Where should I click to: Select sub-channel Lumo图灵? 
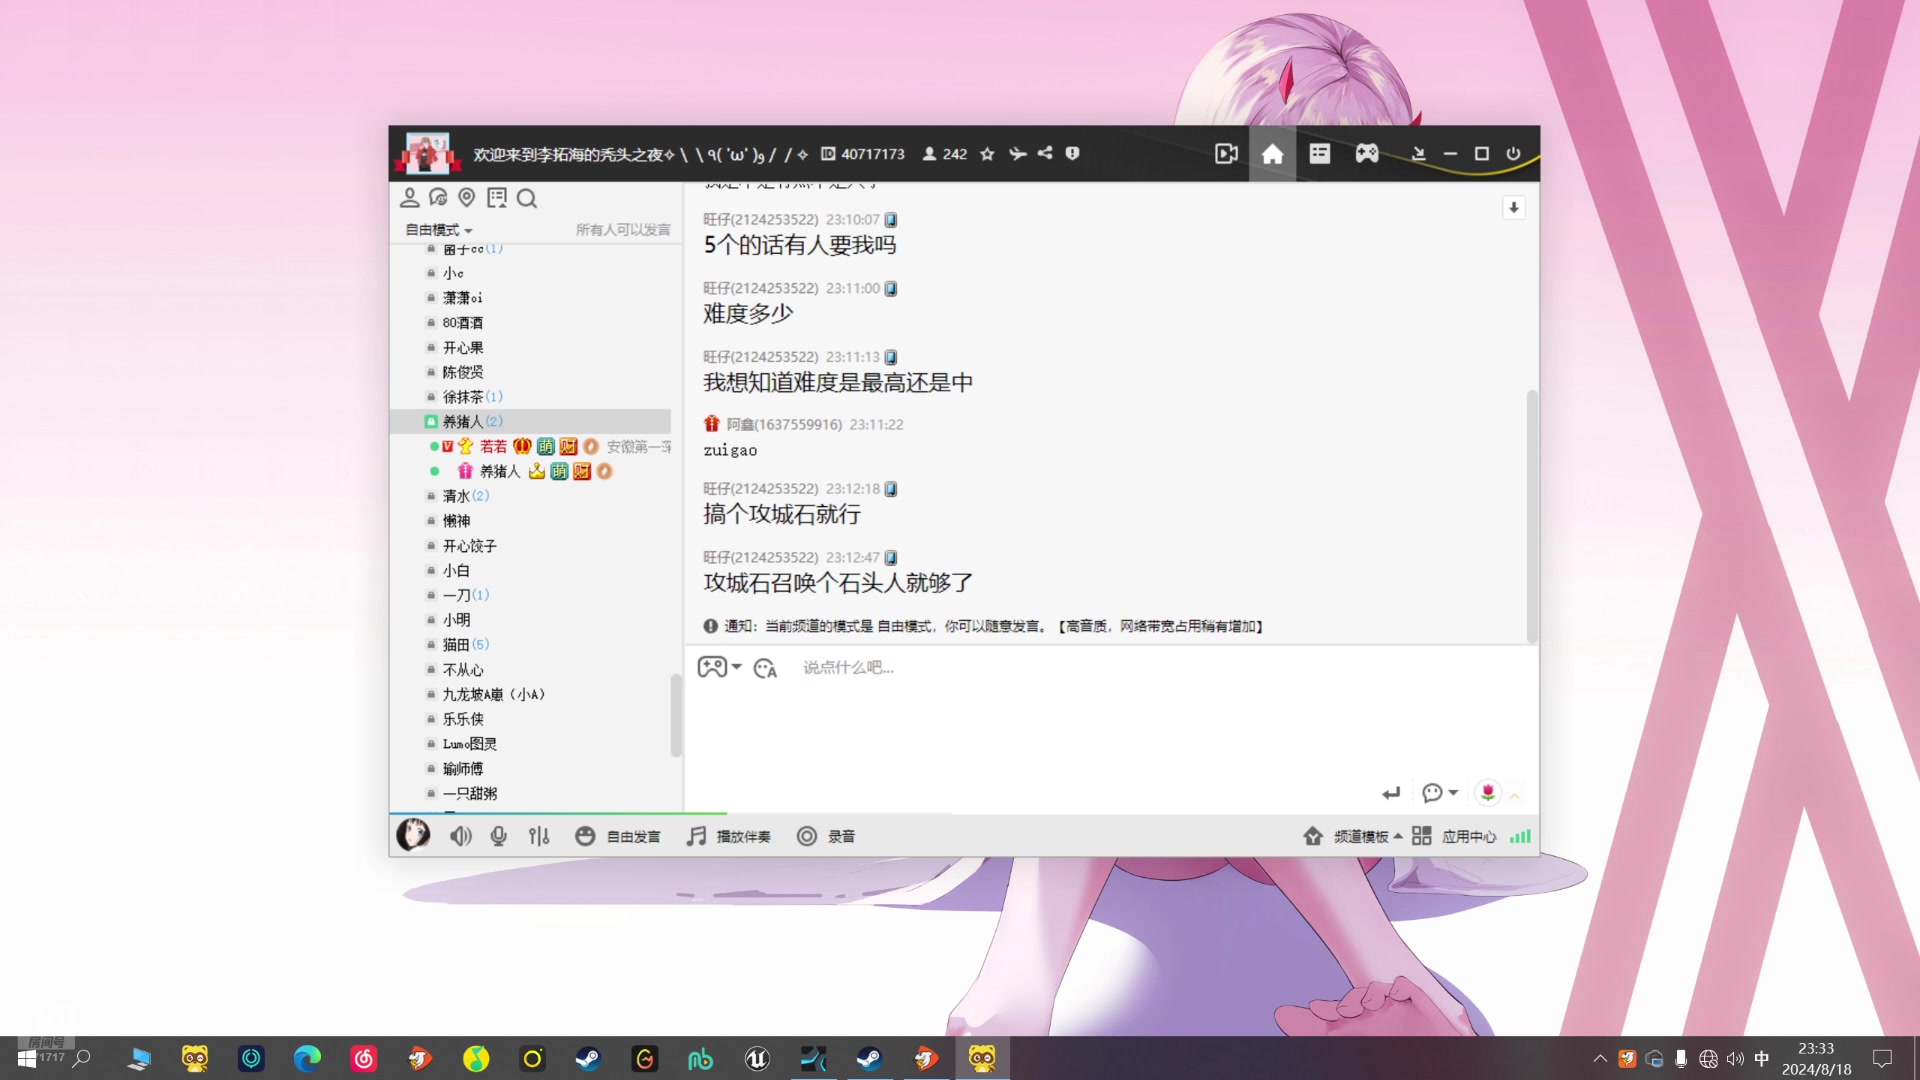pos(470,744)
